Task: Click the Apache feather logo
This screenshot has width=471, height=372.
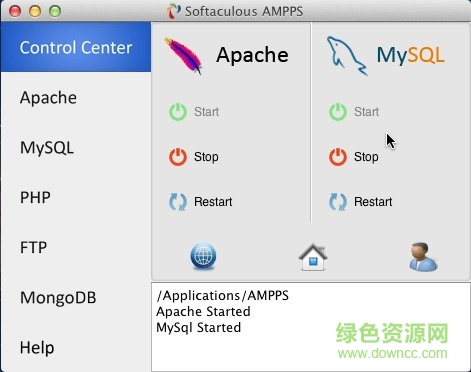Action: 183,55
